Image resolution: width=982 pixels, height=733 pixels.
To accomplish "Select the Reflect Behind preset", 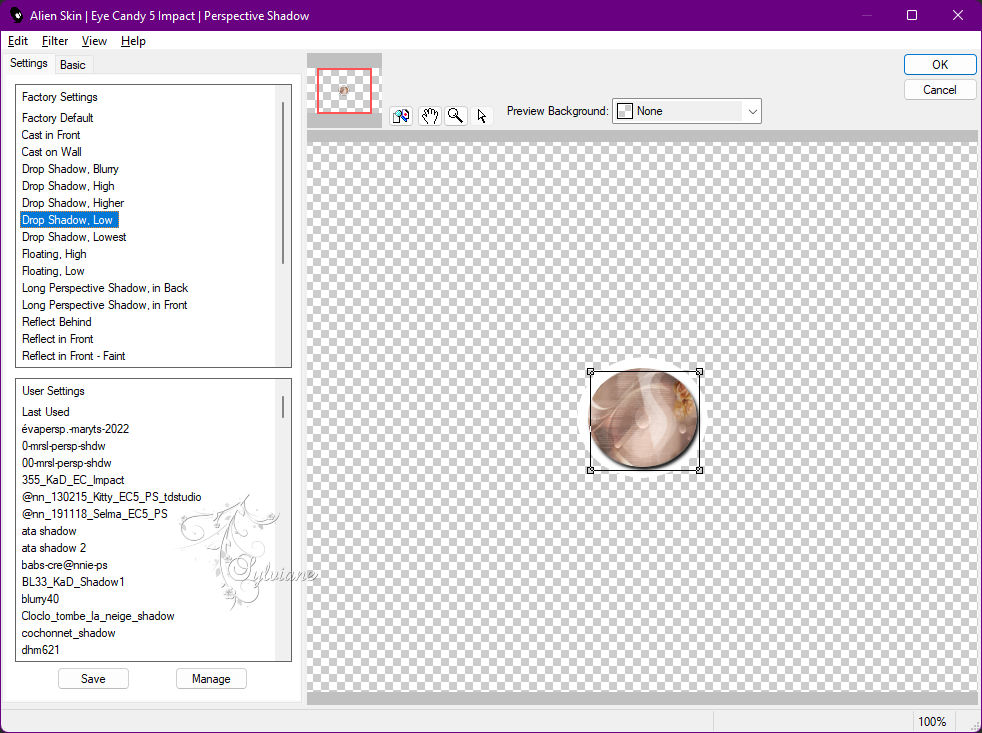I will tap(56, 321).
